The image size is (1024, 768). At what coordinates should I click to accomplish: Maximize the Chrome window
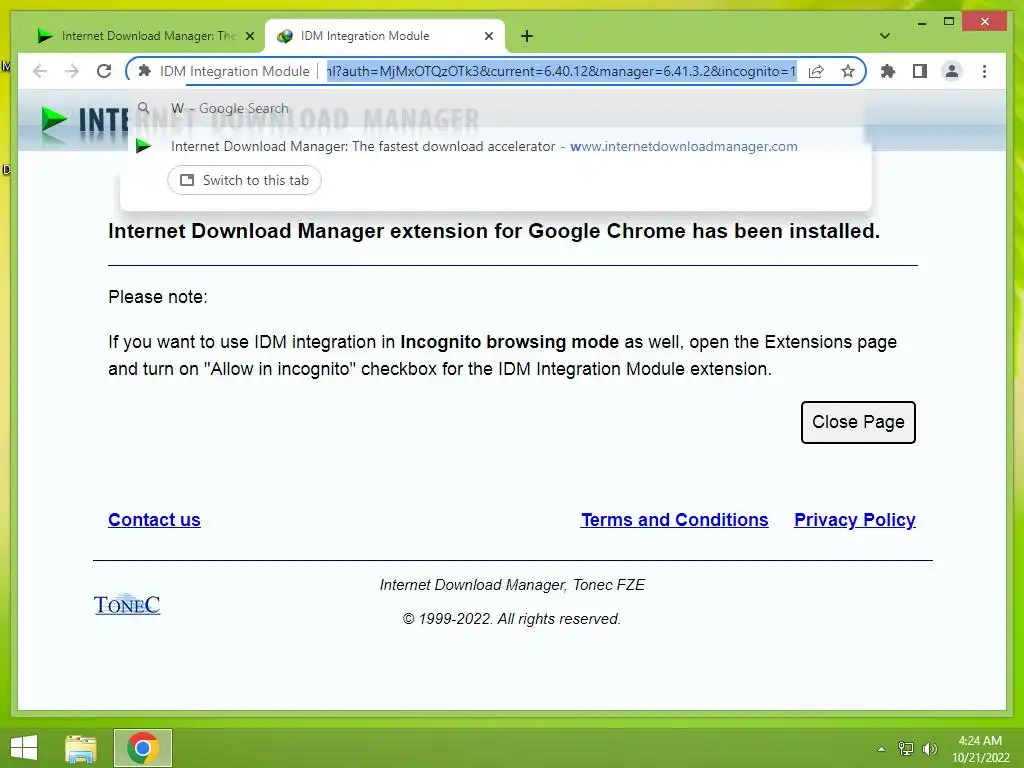(949, 22)
